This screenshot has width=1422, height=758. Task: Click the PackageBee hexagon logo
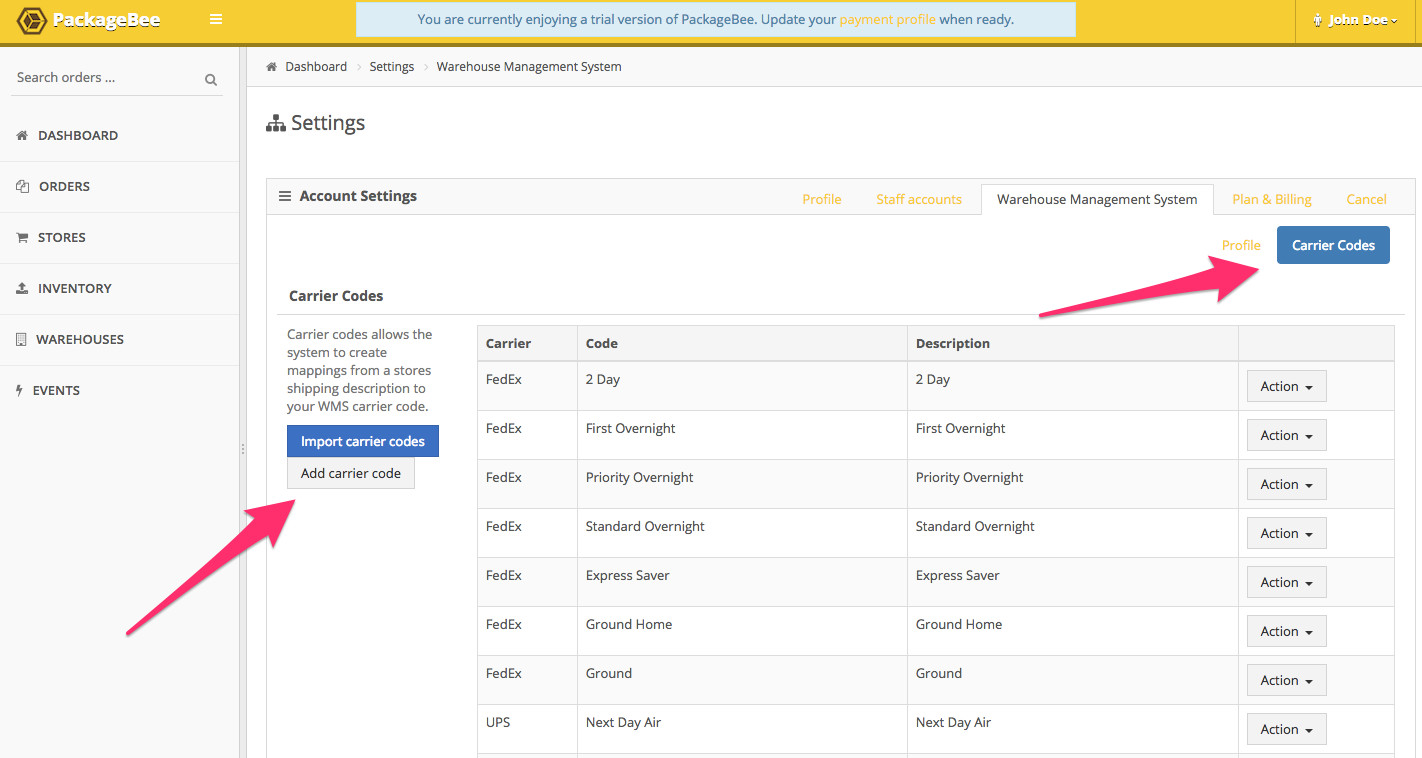point(33,20)
